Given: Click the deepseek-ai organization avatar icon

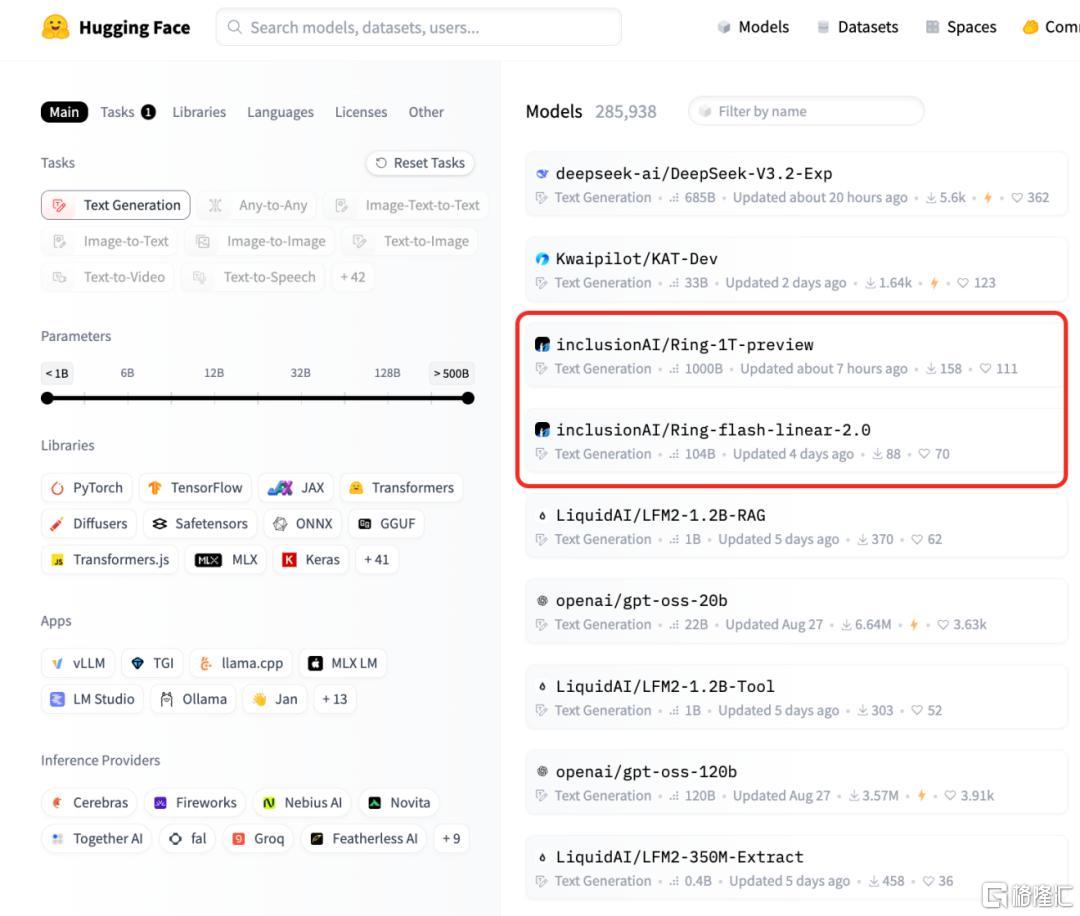Looking at the screenshot, I should (542, 173).
